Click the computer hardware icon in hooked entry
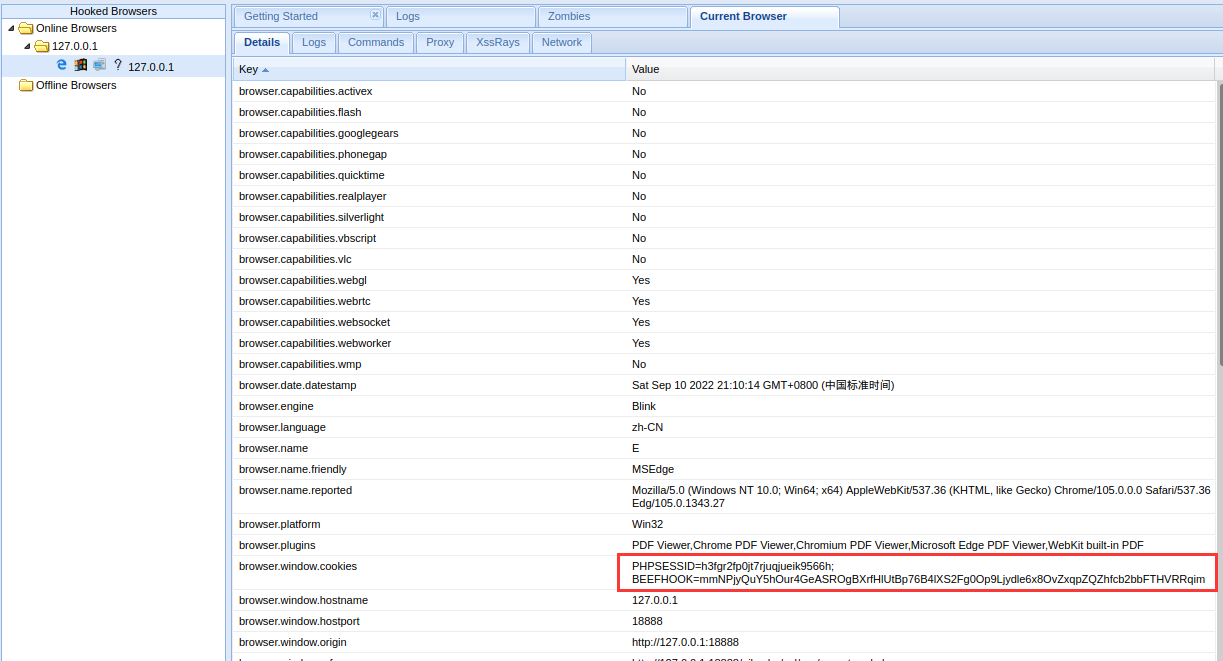 99,65
